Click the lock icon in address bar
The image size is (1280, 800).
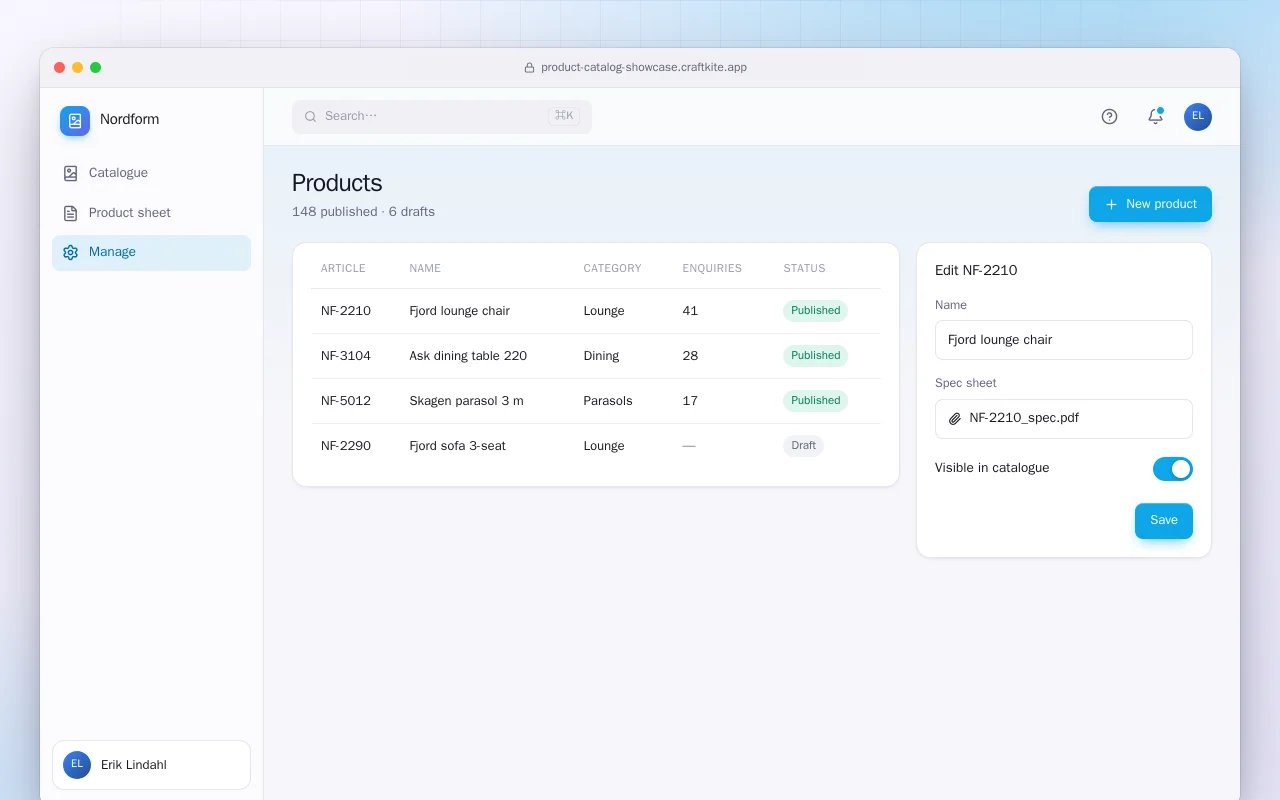coord(530,68)
